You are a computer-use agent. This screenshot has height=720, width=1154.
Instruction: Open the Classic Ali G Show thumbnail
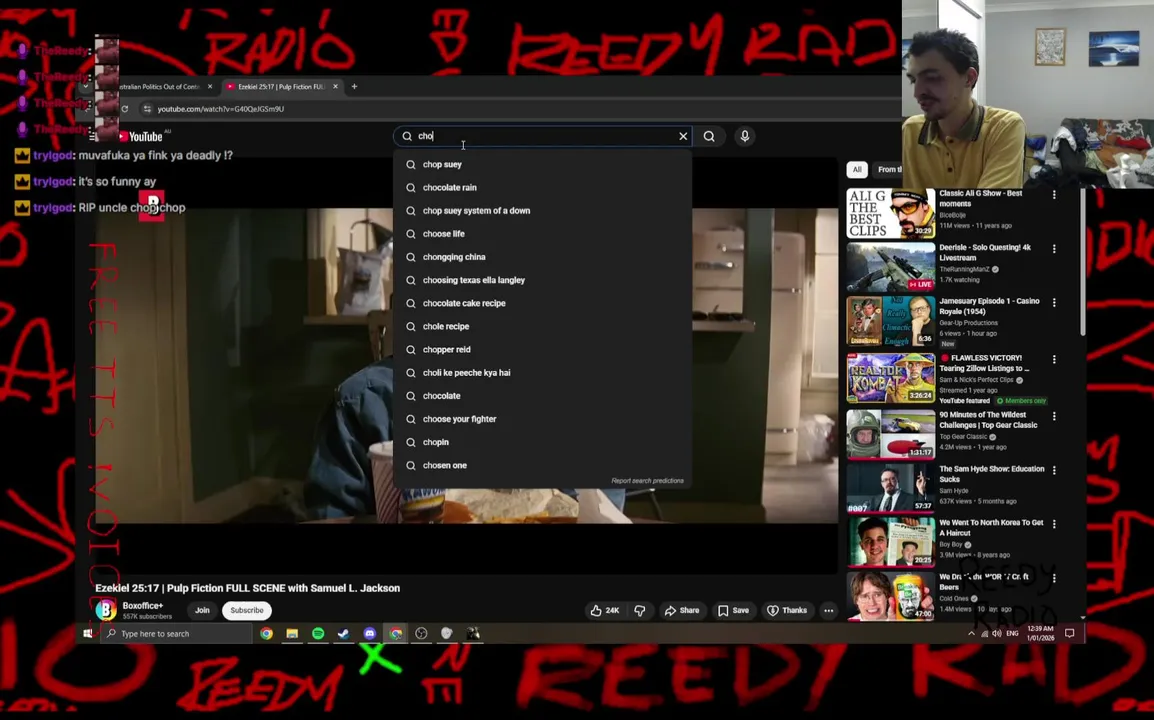pyautogui.click(x=891, y=213)
